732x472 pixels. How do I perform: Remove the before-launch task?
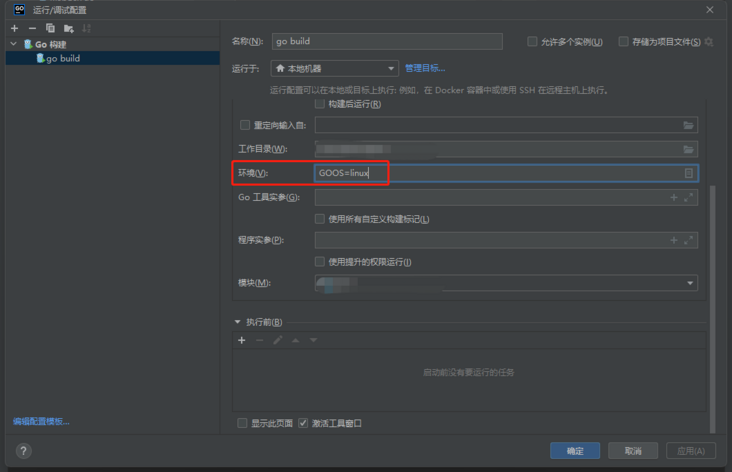pos(260,340)
